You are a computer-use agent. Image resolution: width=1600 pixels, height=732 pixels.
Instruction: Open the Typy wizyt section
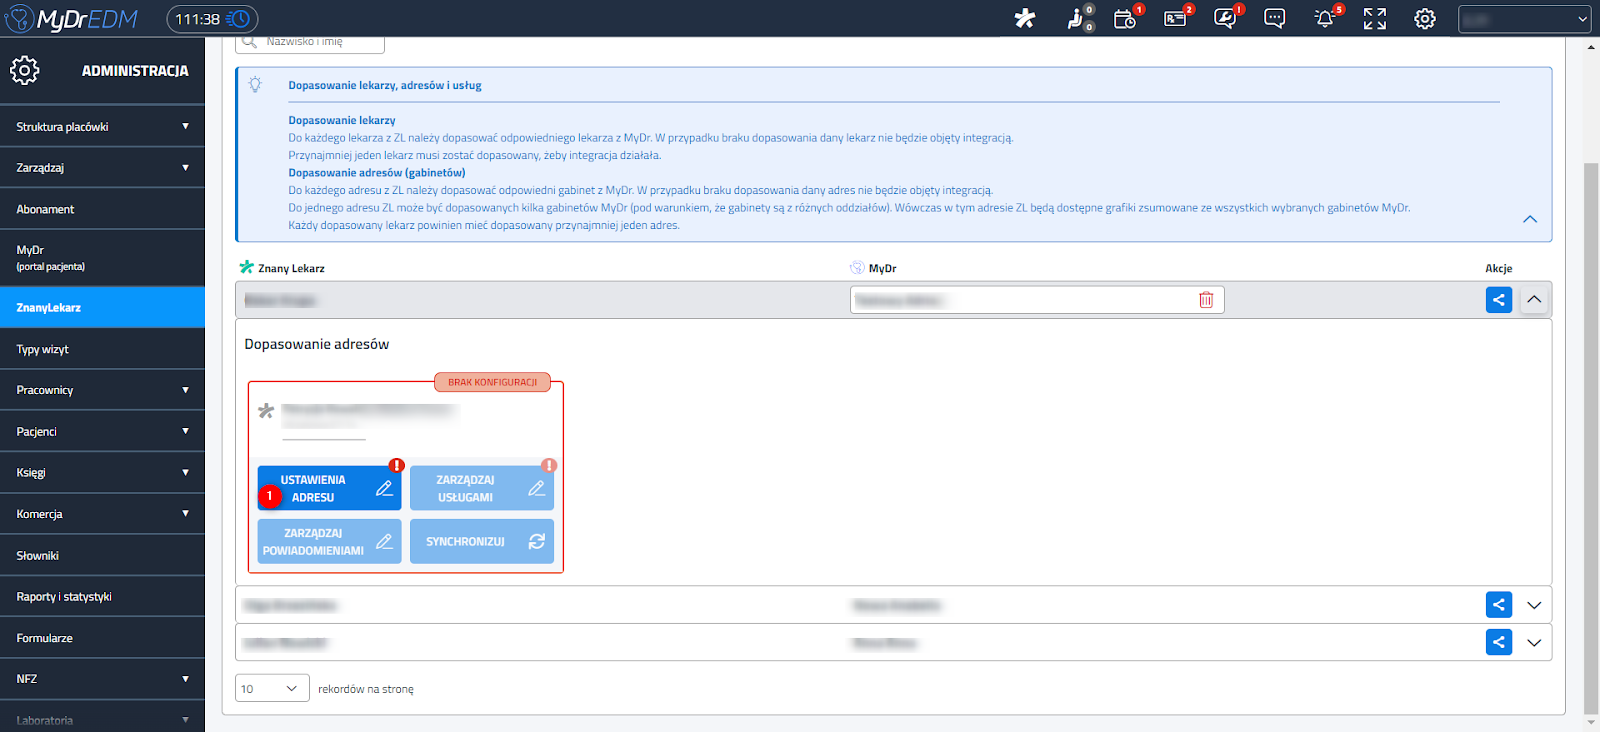click(102, 349)
